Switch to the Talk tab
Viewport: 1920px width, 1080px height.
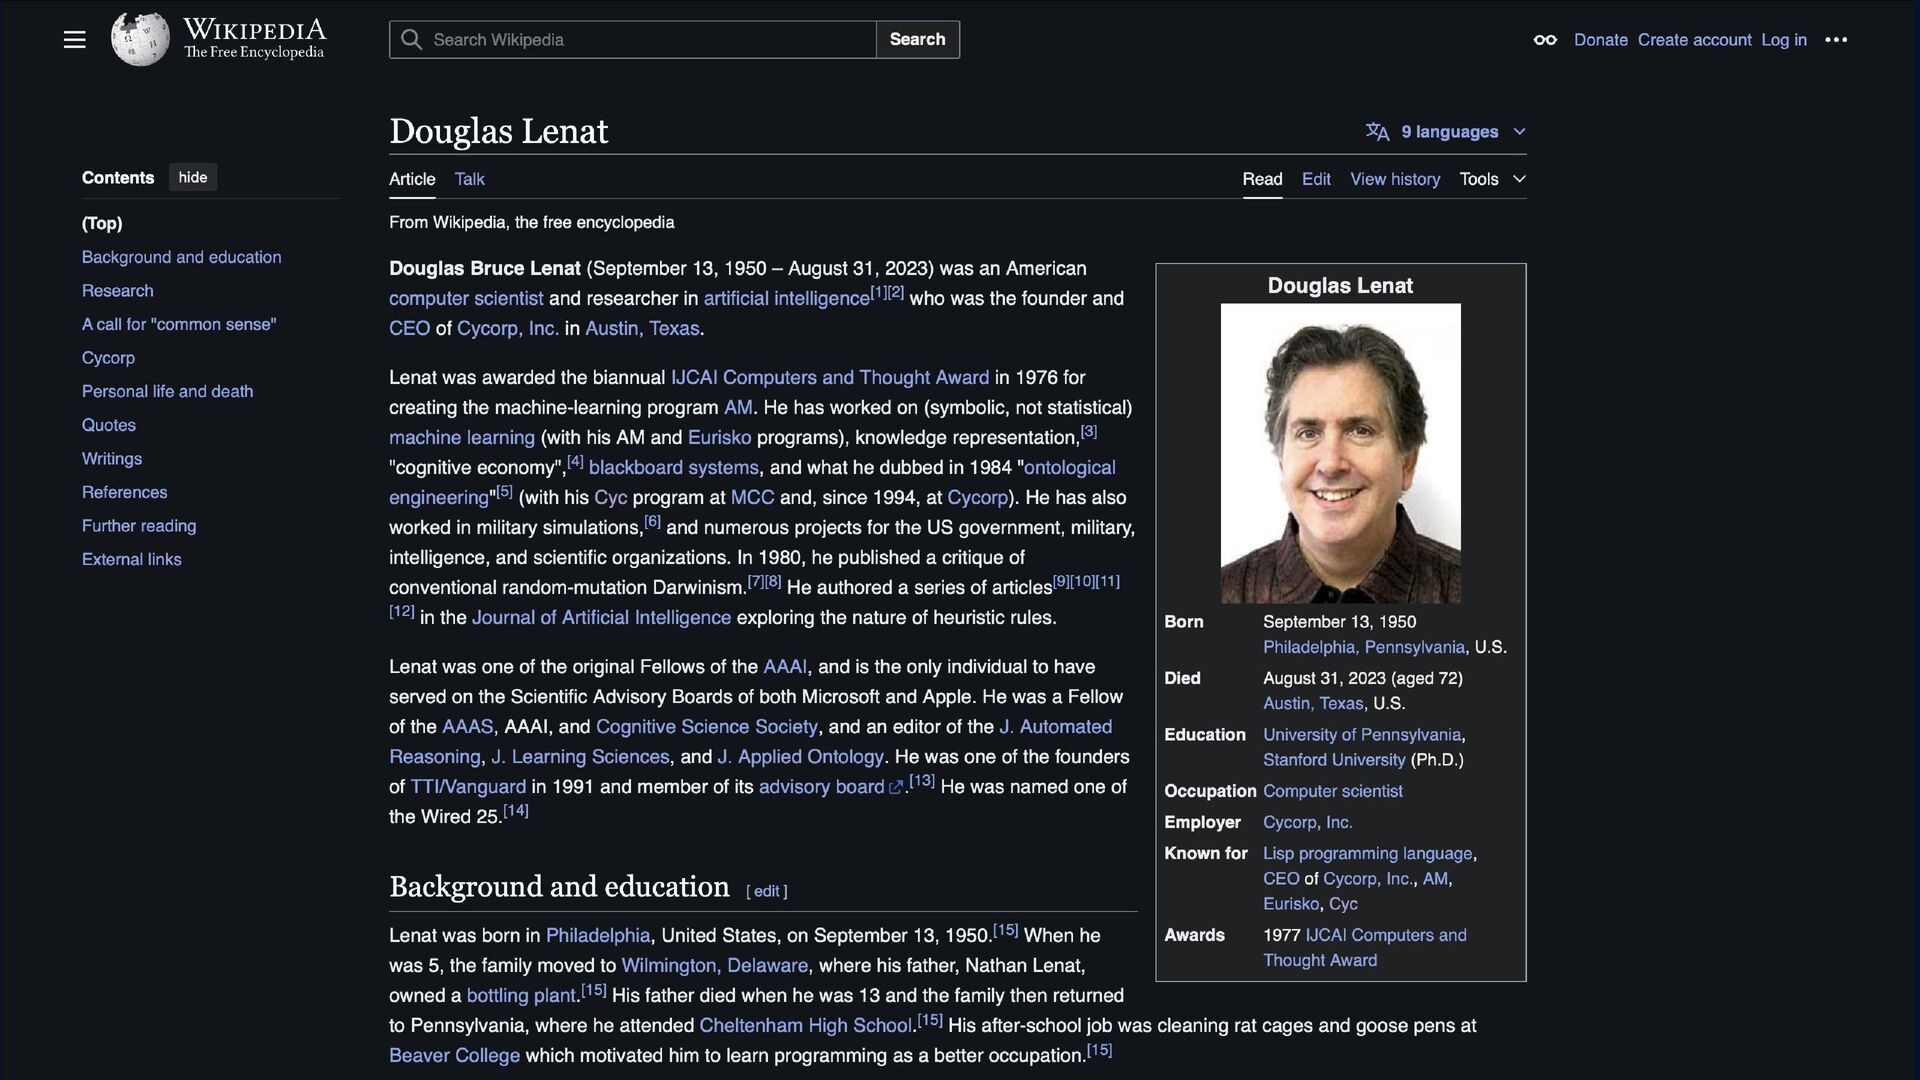click(469, 179)
